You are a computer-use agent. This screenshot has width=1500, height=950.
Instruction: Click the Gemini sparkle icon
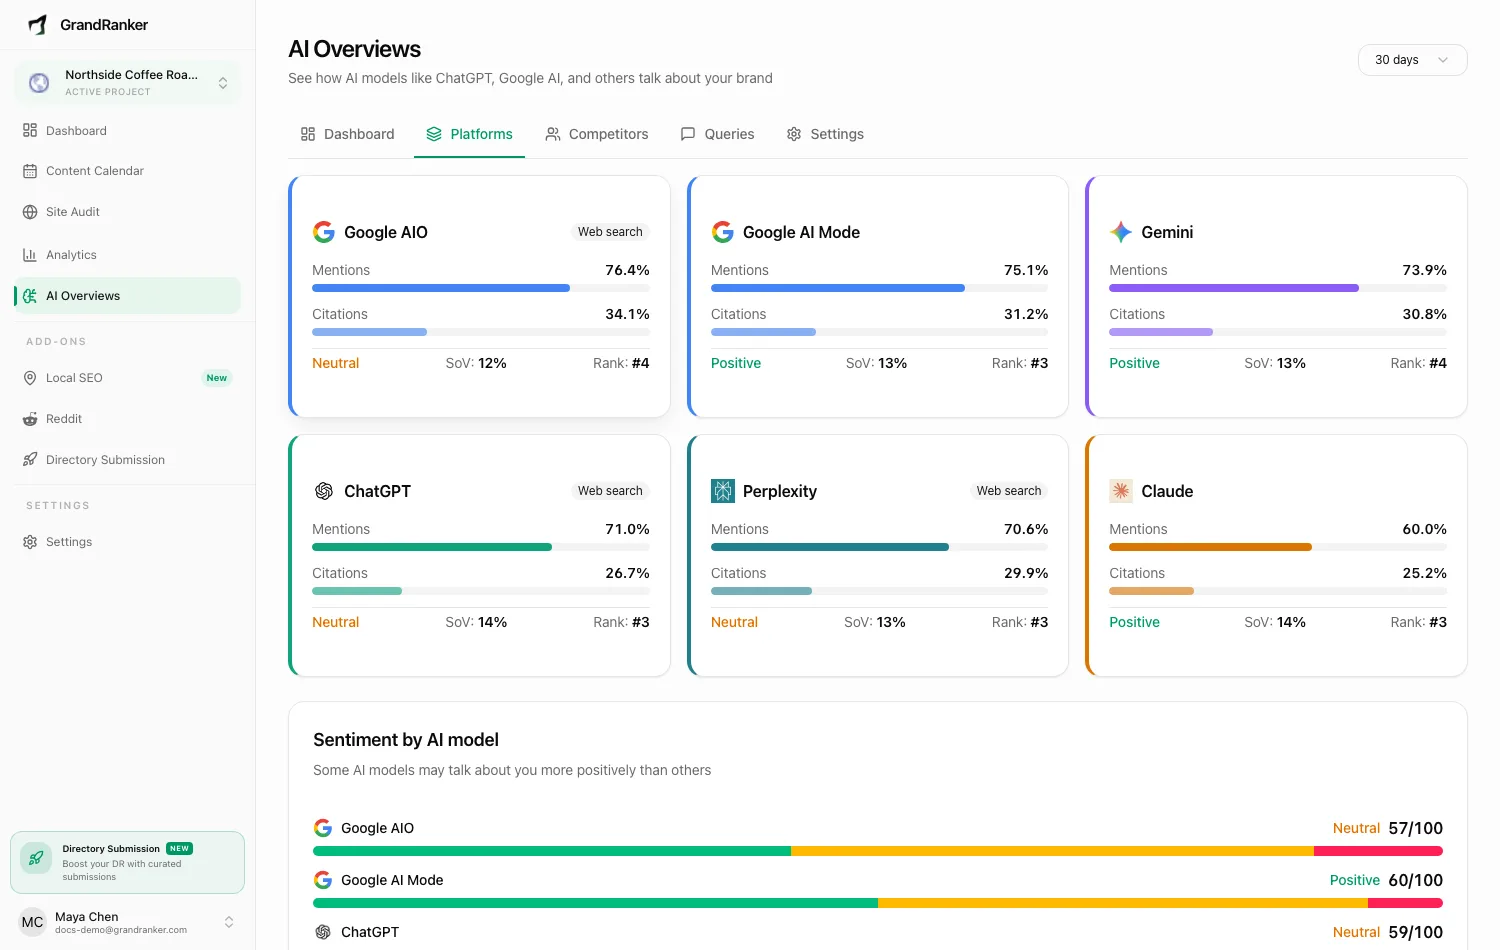(1121, 232)
